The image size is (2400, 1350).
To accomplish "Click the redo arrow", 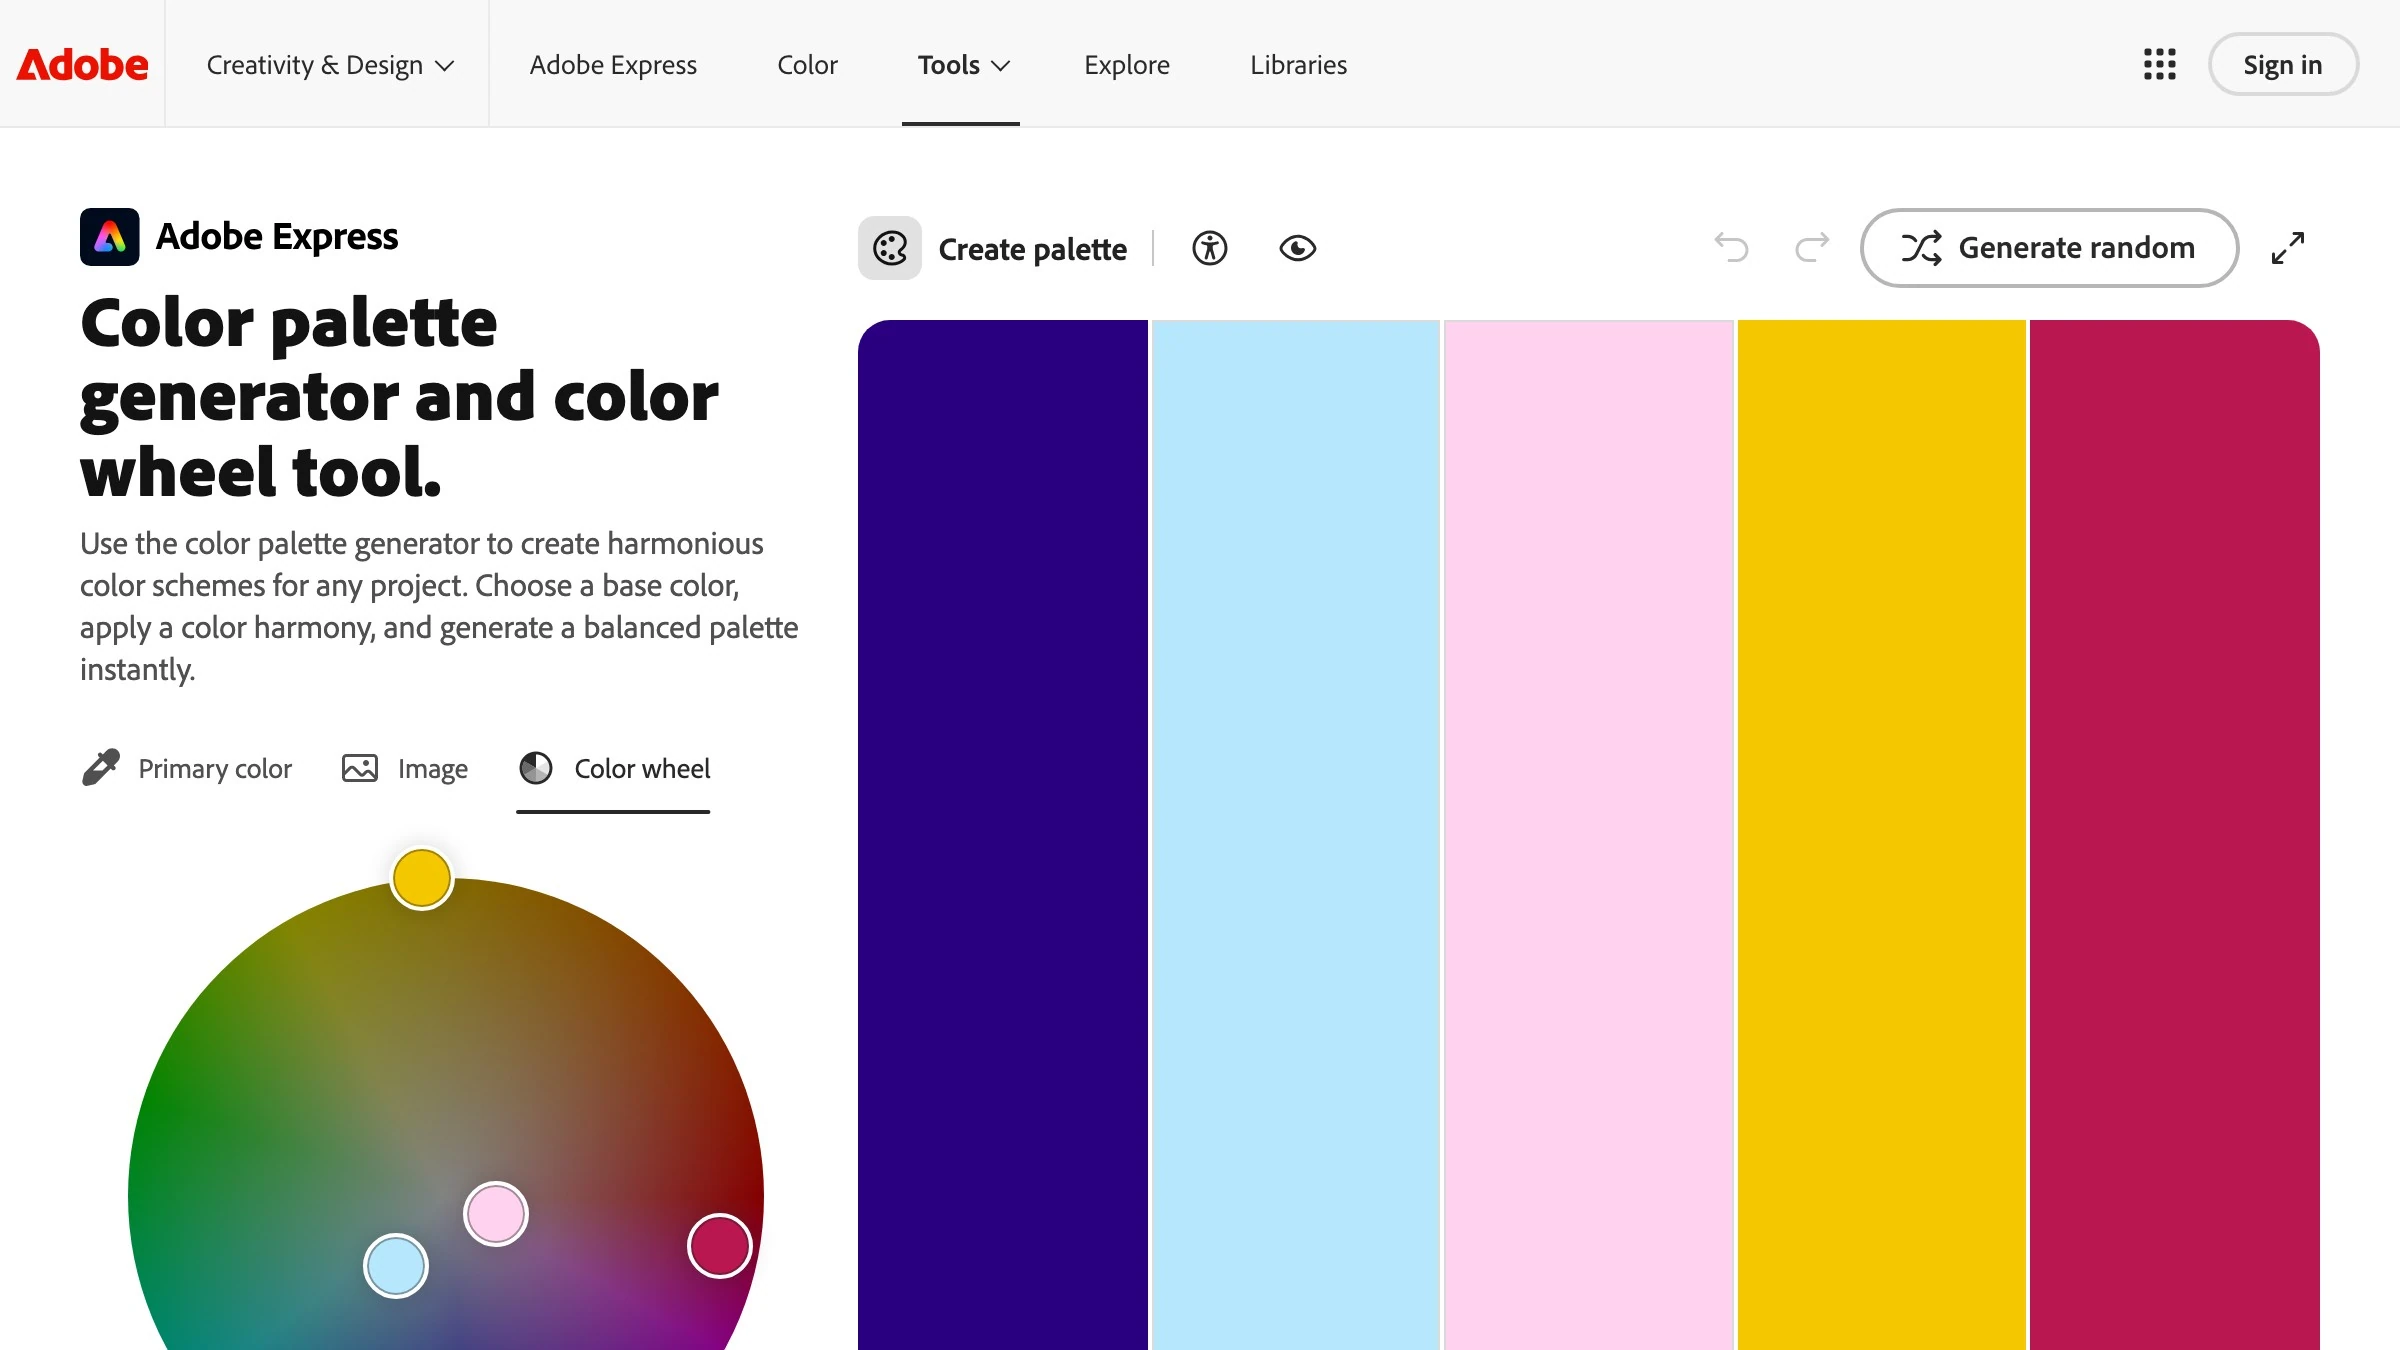I will (x=1812, y=247).
